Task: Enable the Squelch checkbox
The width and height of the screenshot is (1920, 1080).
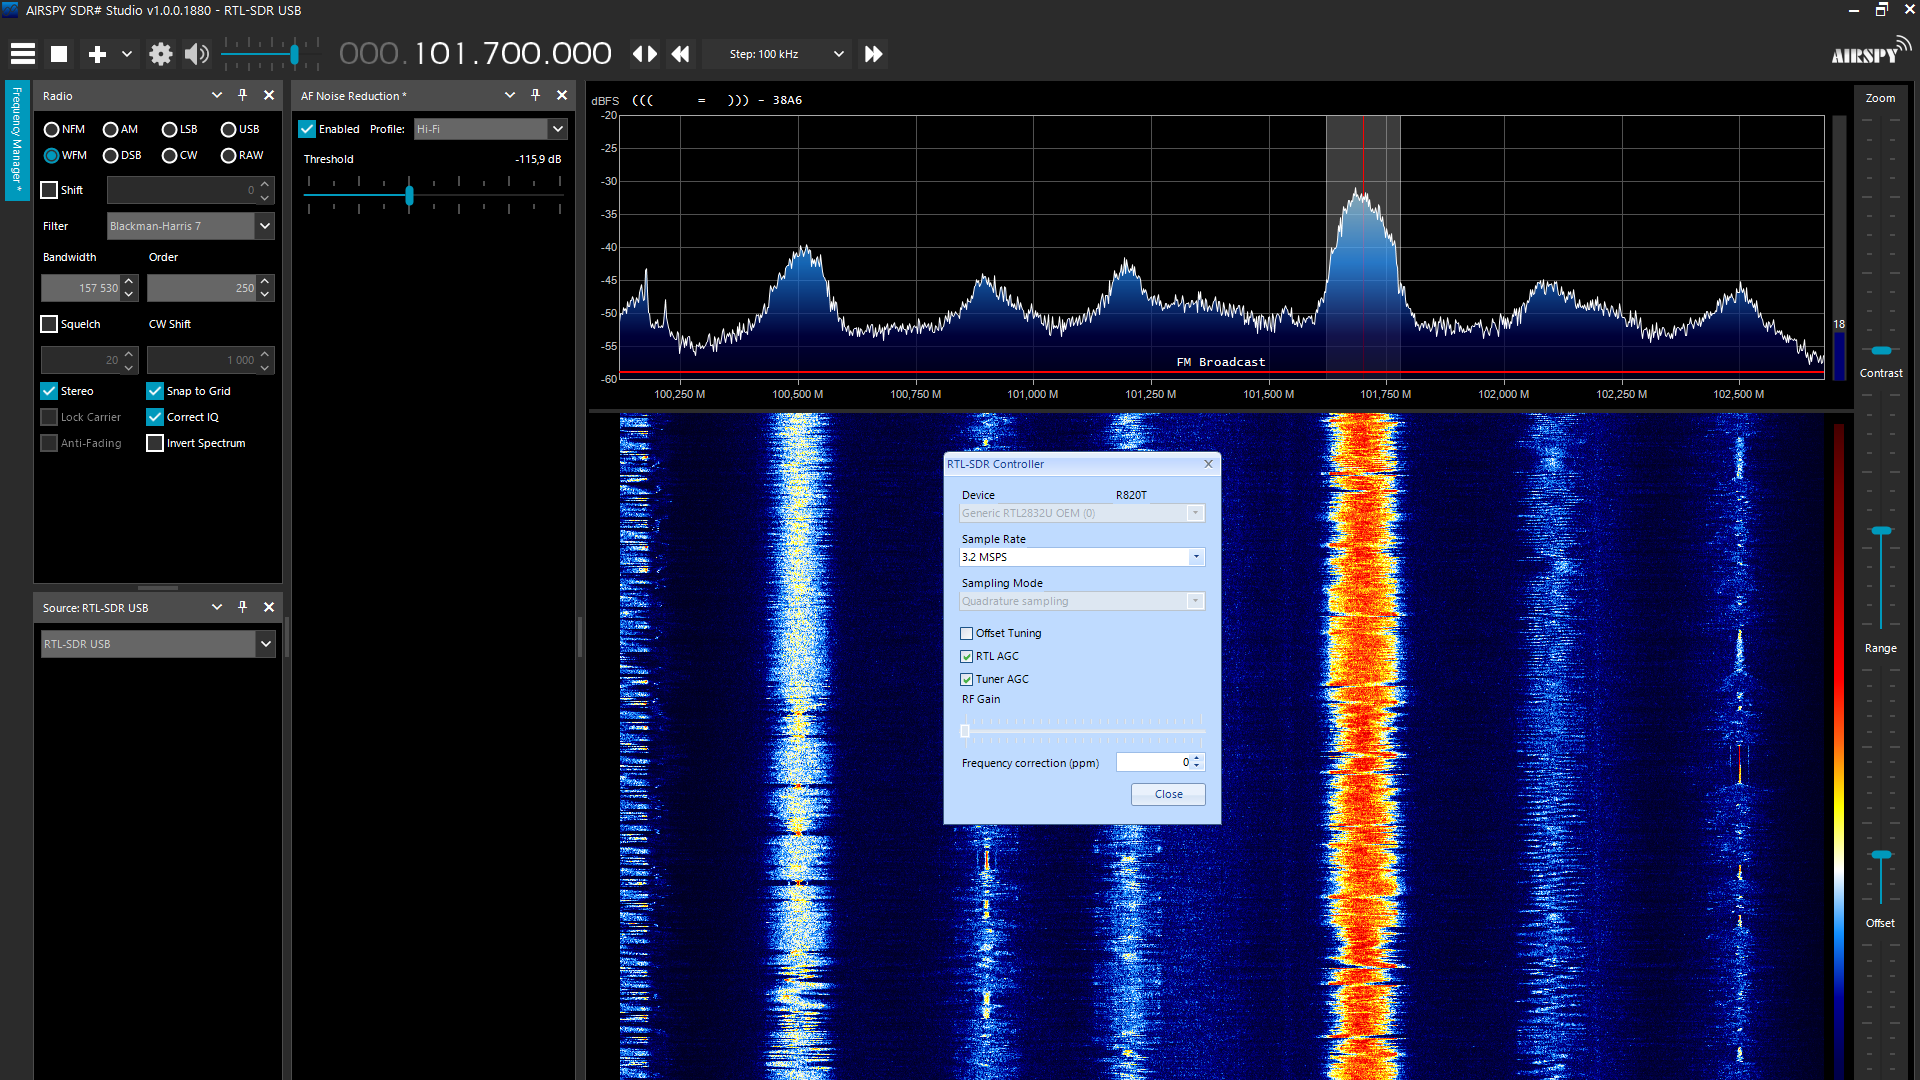Action: 49,324
